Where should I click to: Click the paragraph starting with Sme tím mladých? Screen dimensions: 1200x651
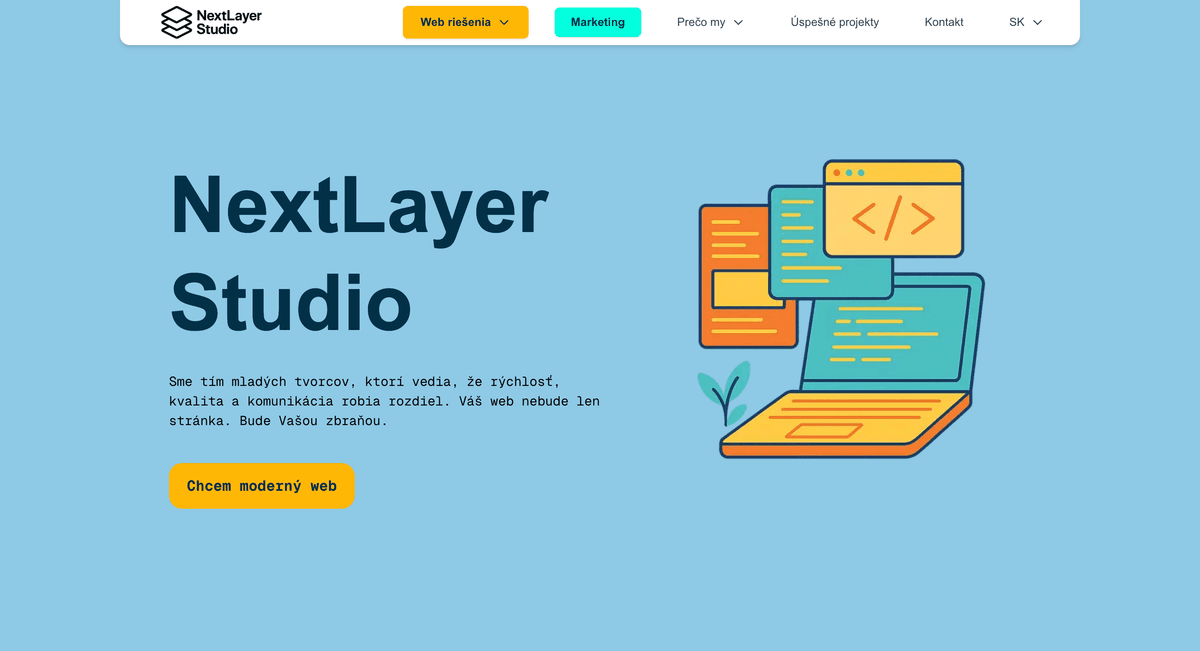pyautogui.click(x=384, y=401)
